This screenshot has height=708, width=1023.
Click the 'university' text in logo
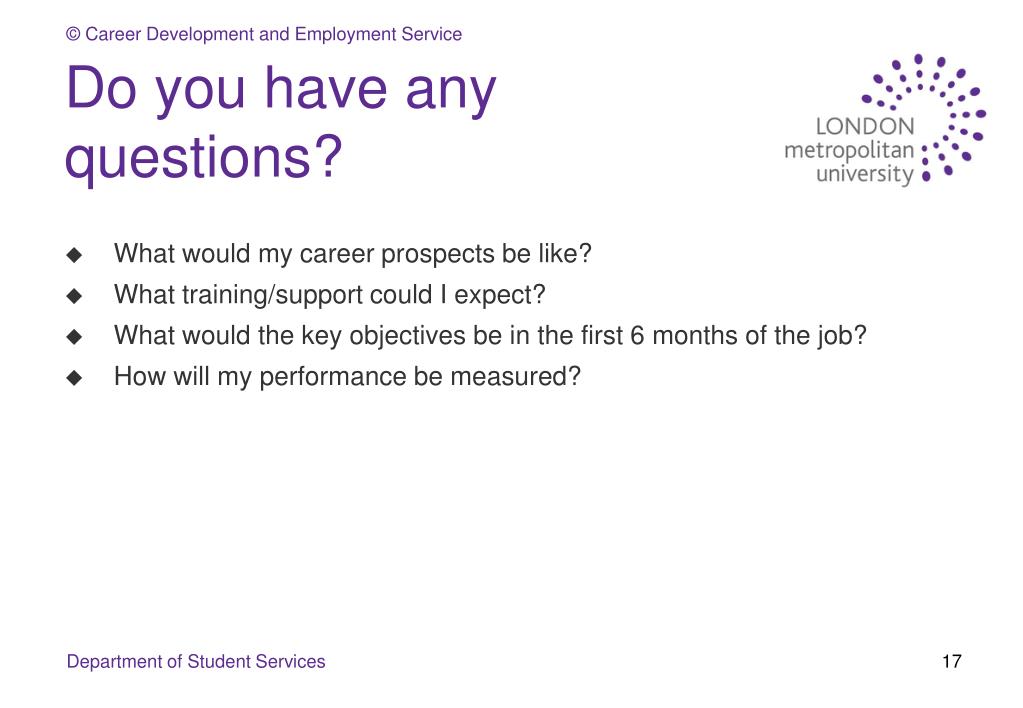tap(865, 174)
